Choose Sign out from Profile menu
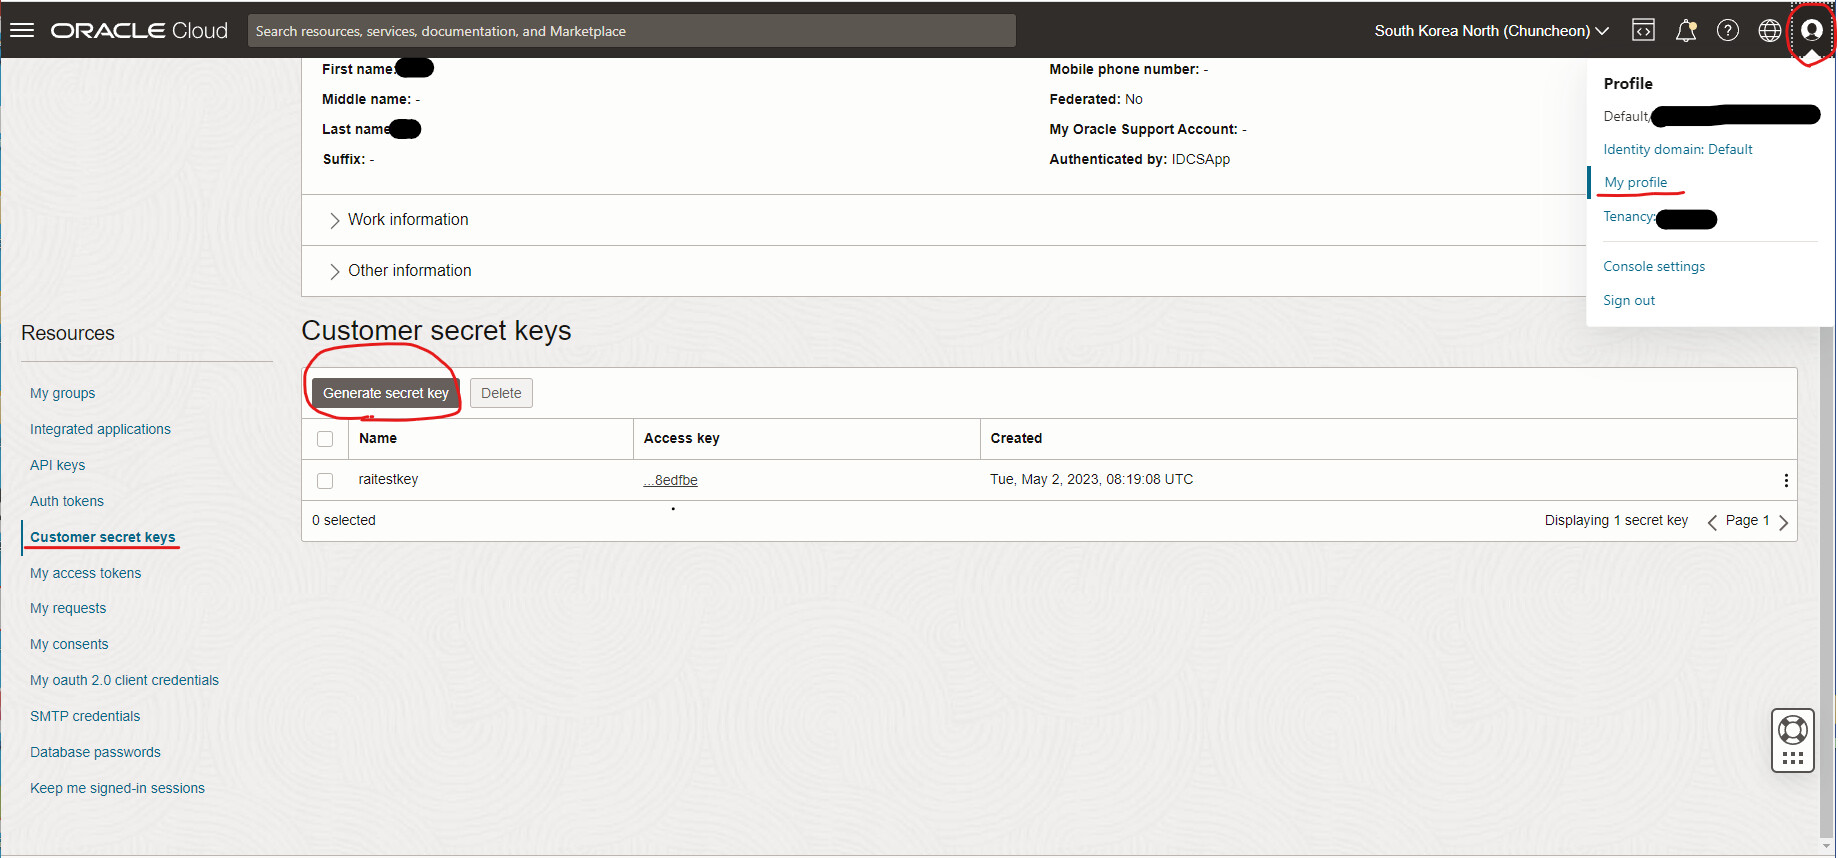 click(1629, 300)
